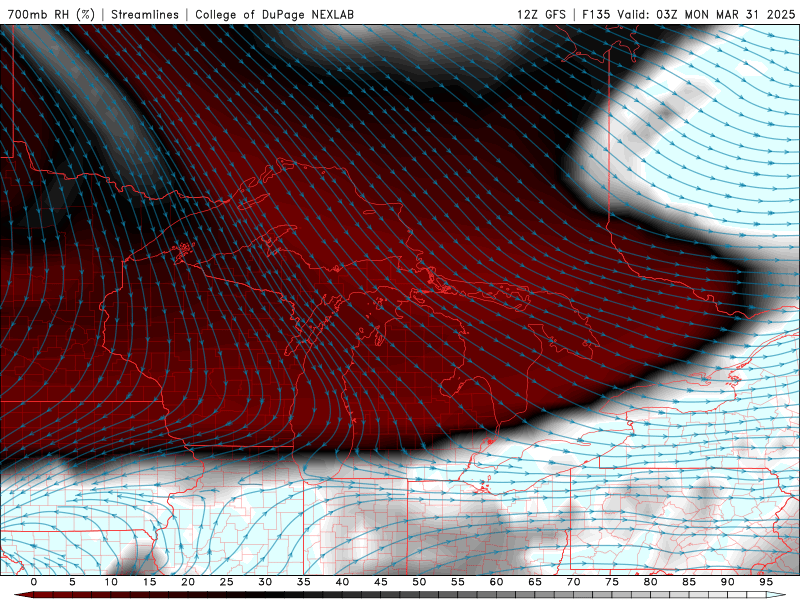Click 'College of DuPage NEXLAB' header text
This screenshot has width=800, height=600.
[274, 14]
